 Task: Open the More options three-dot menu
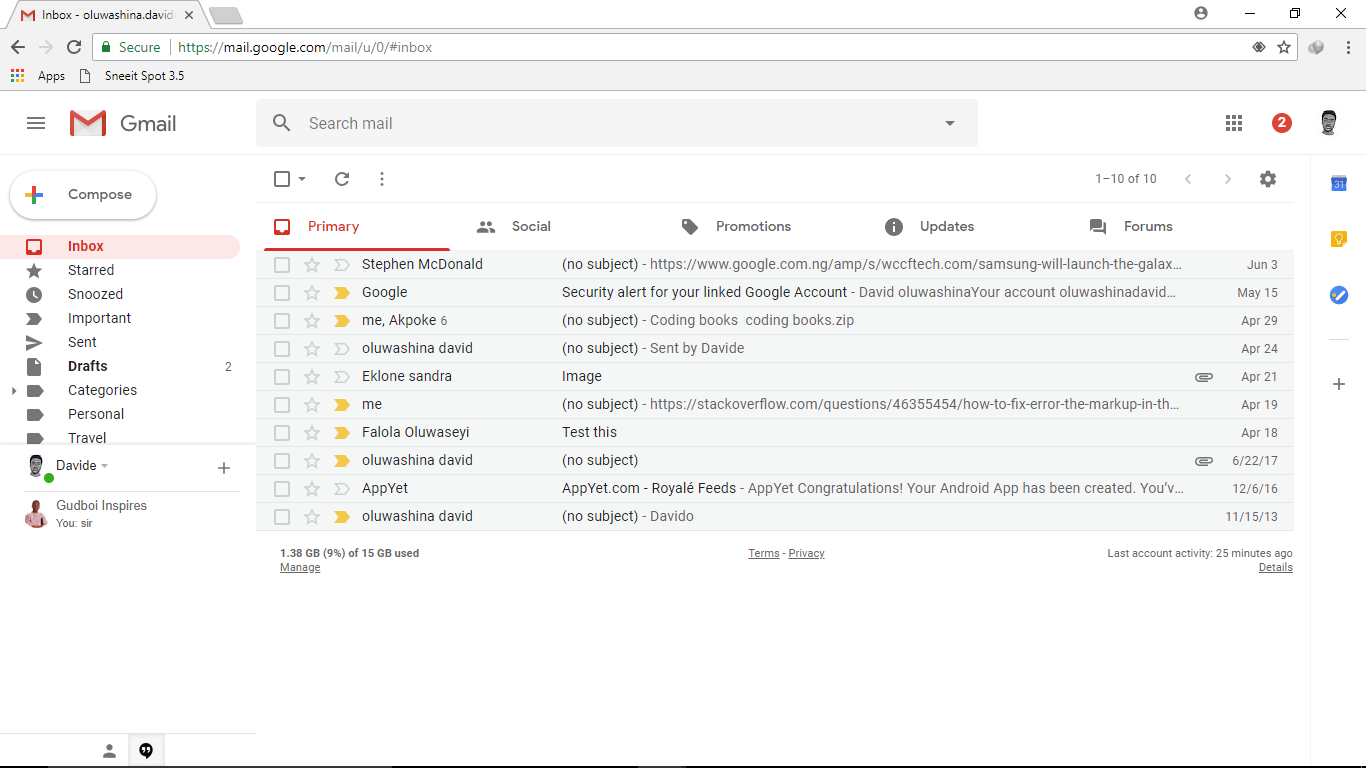(x=382, y=179)
